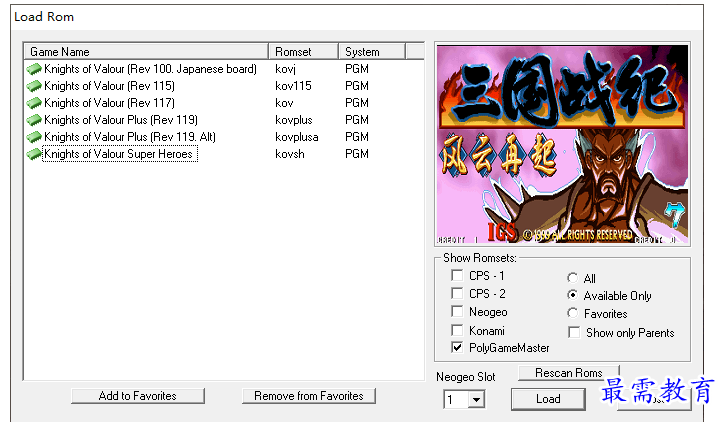Click the Rescan Roms button
The width and height of the screenshot is (723, 422).
click(569, 373)
